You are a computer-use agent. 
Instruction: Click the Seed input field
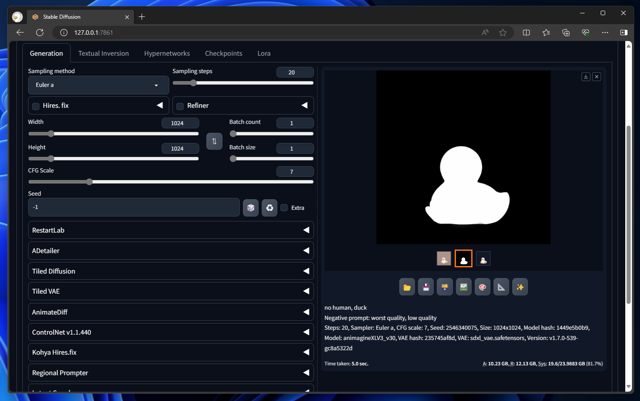pos(133,208)
